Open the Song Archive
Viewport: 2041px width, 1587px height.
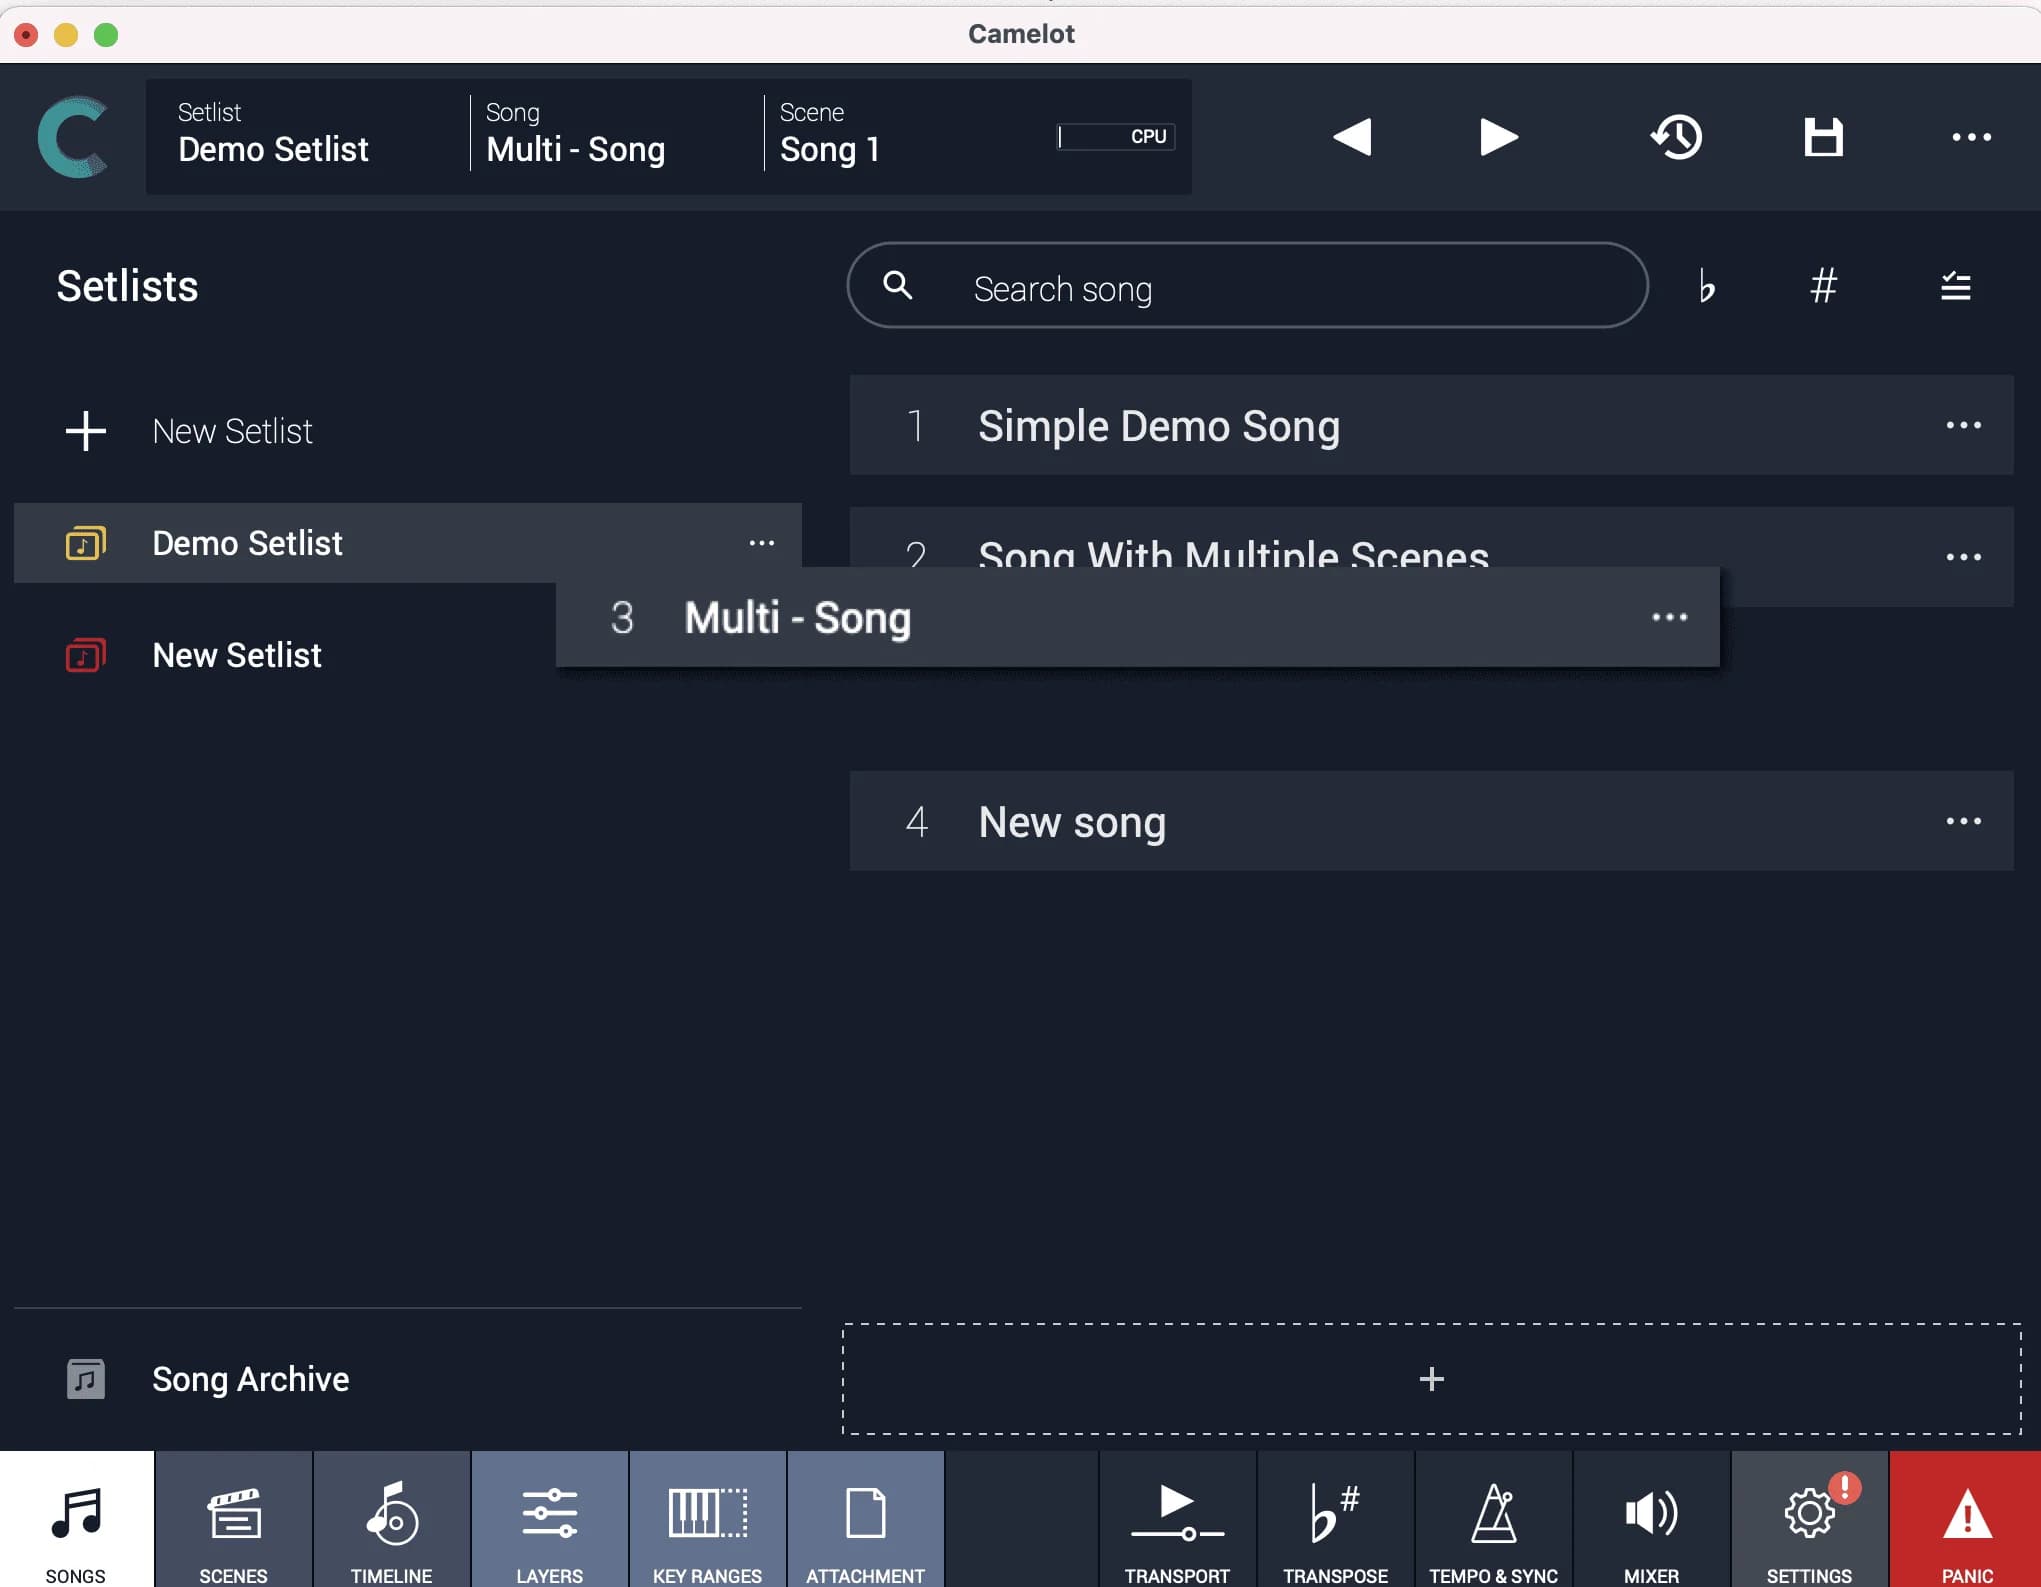pyautogui.click(x=250, y=1379)
